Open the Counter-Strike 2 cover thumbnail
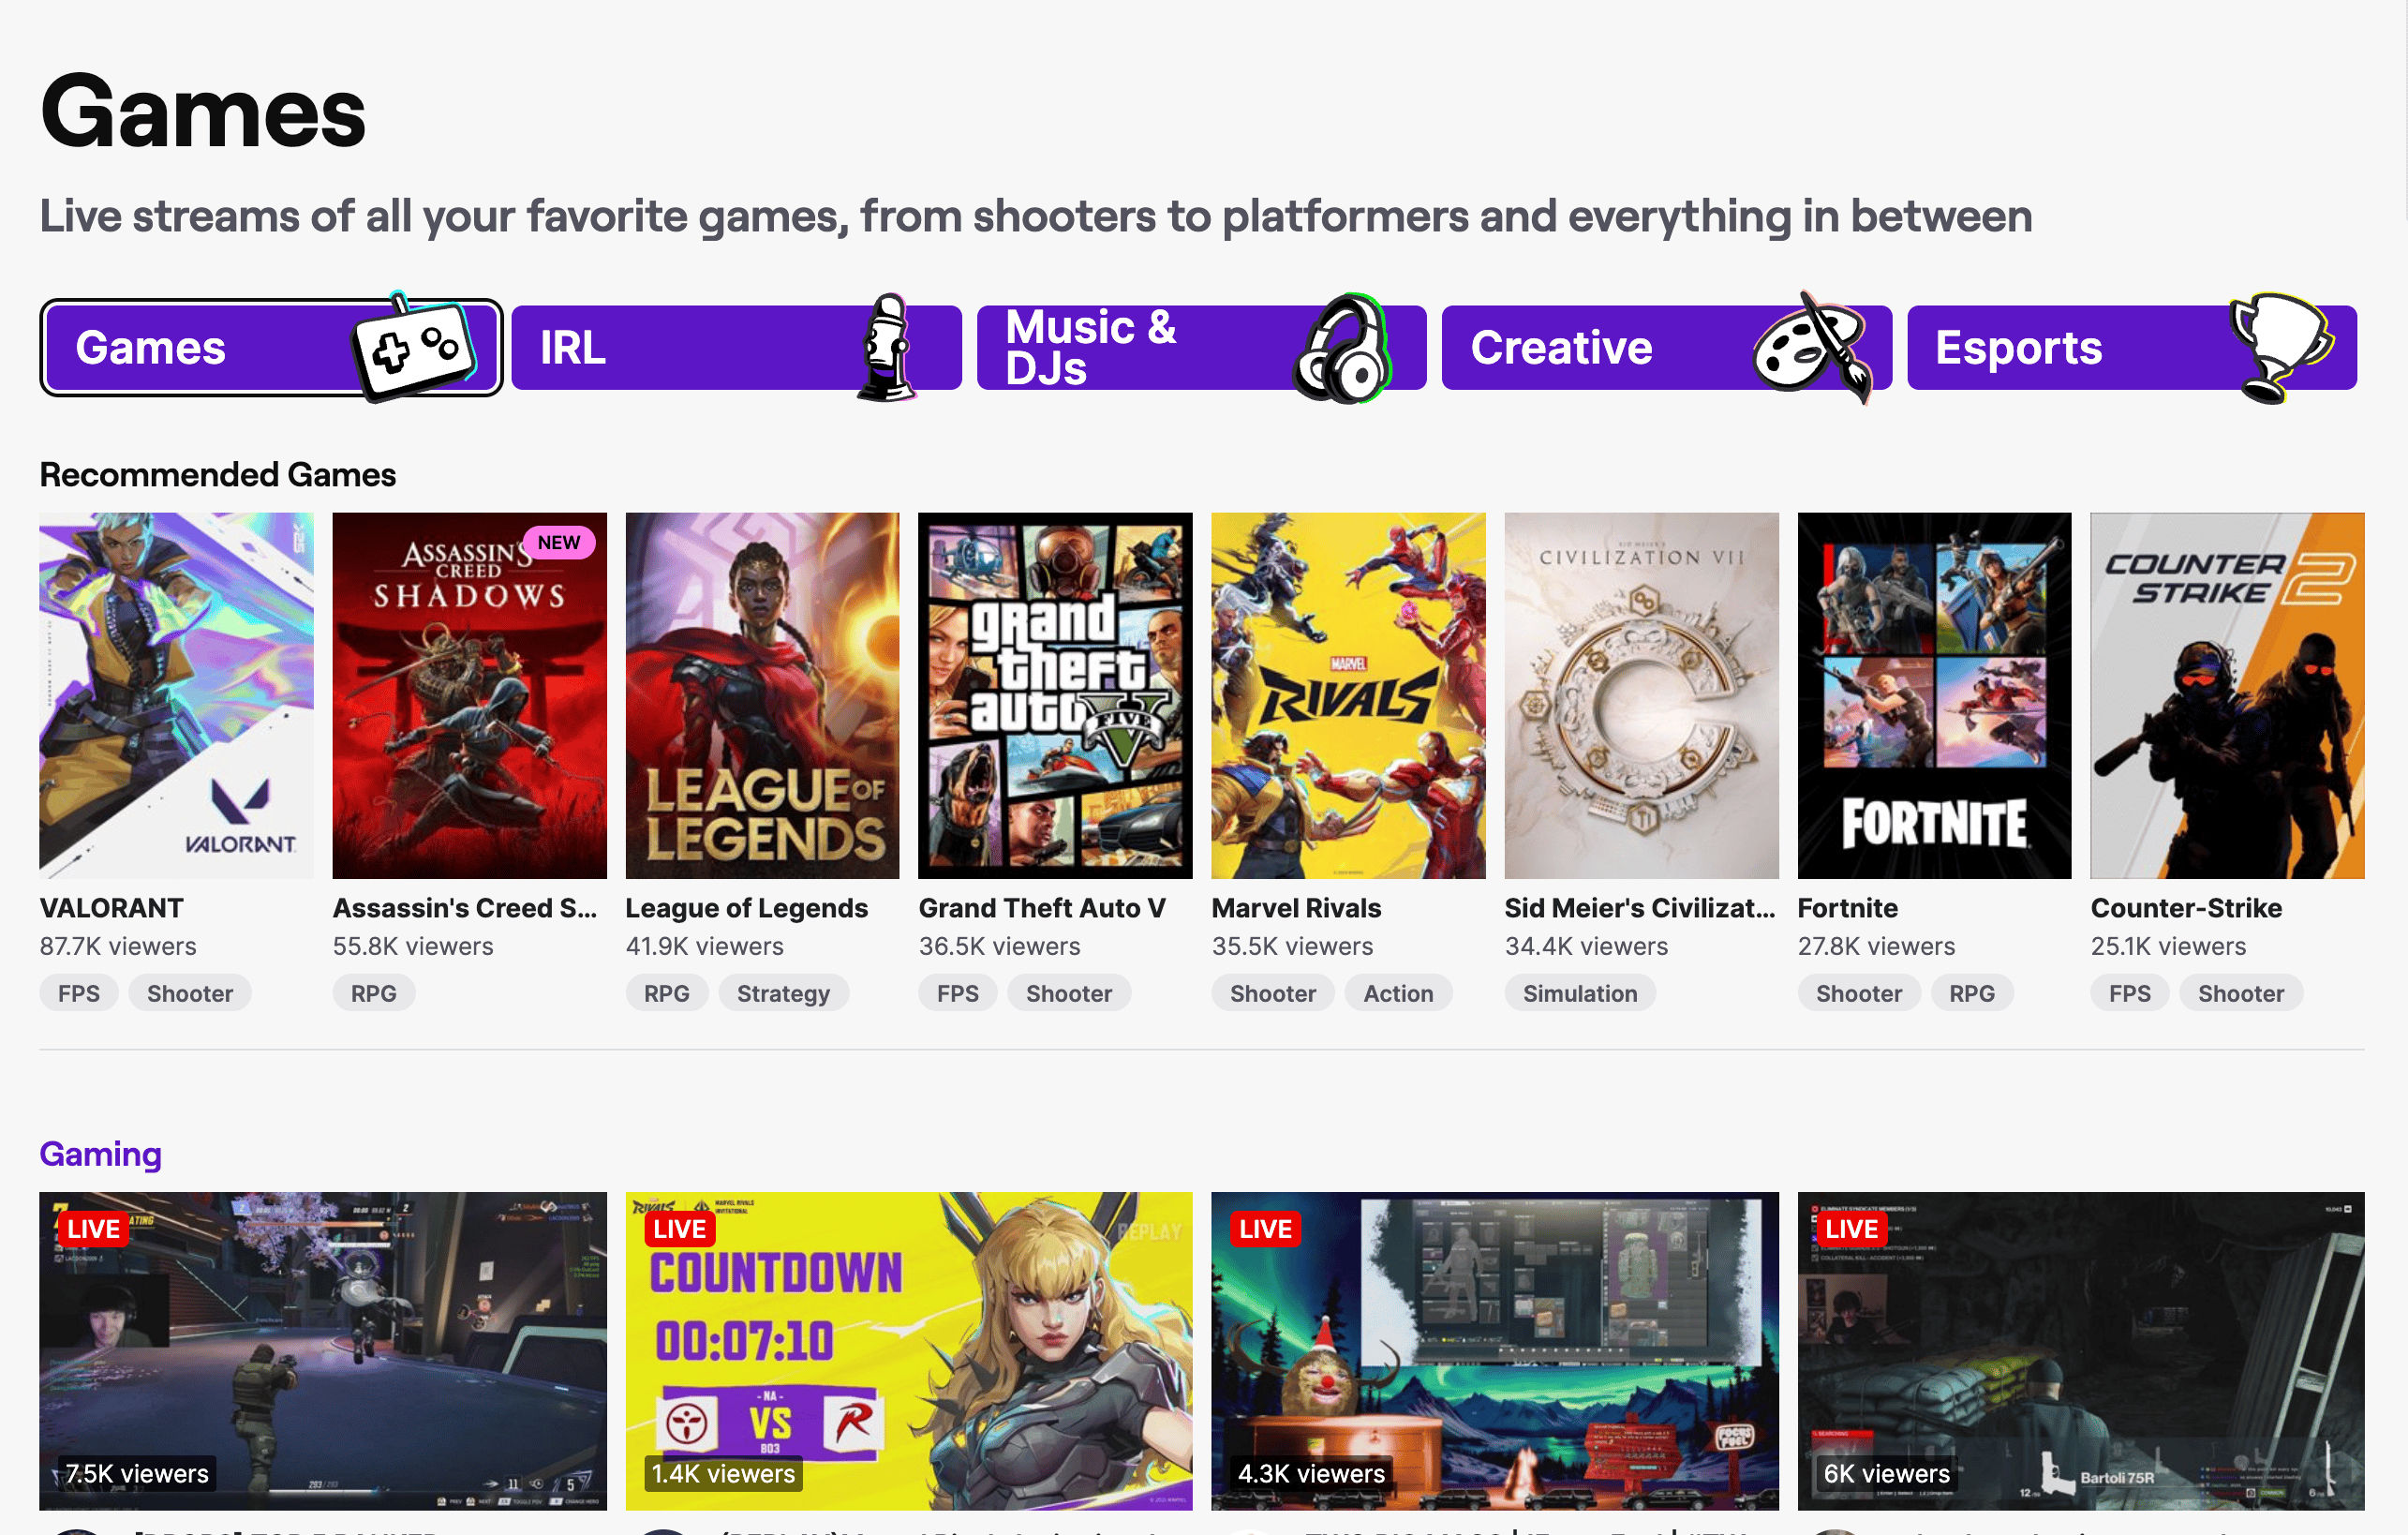This screenshot has height=1535, width=2408. click(x=2226, y=696)
